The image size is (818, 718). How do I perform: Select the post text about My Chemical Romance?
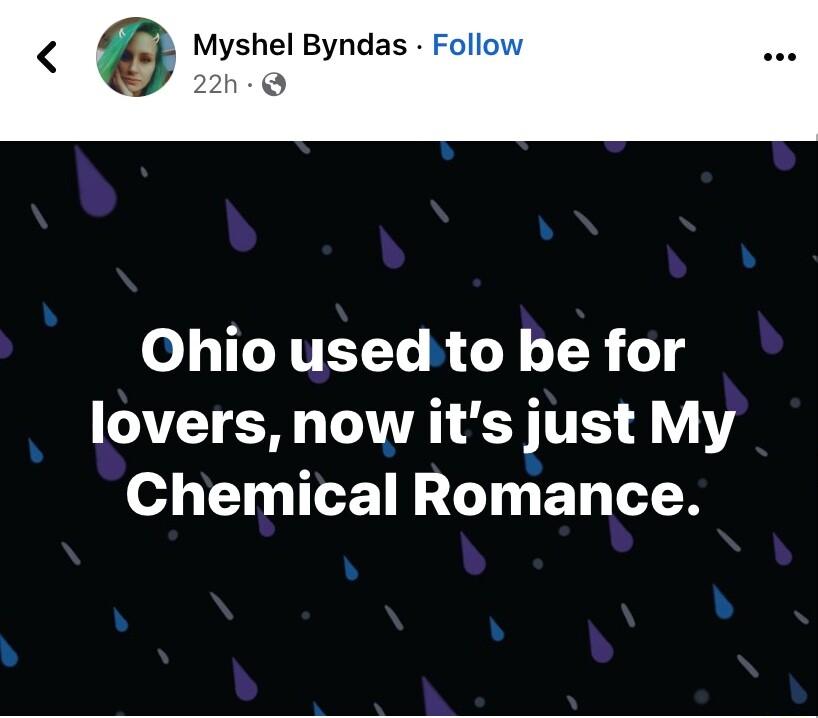click(409, 420)
